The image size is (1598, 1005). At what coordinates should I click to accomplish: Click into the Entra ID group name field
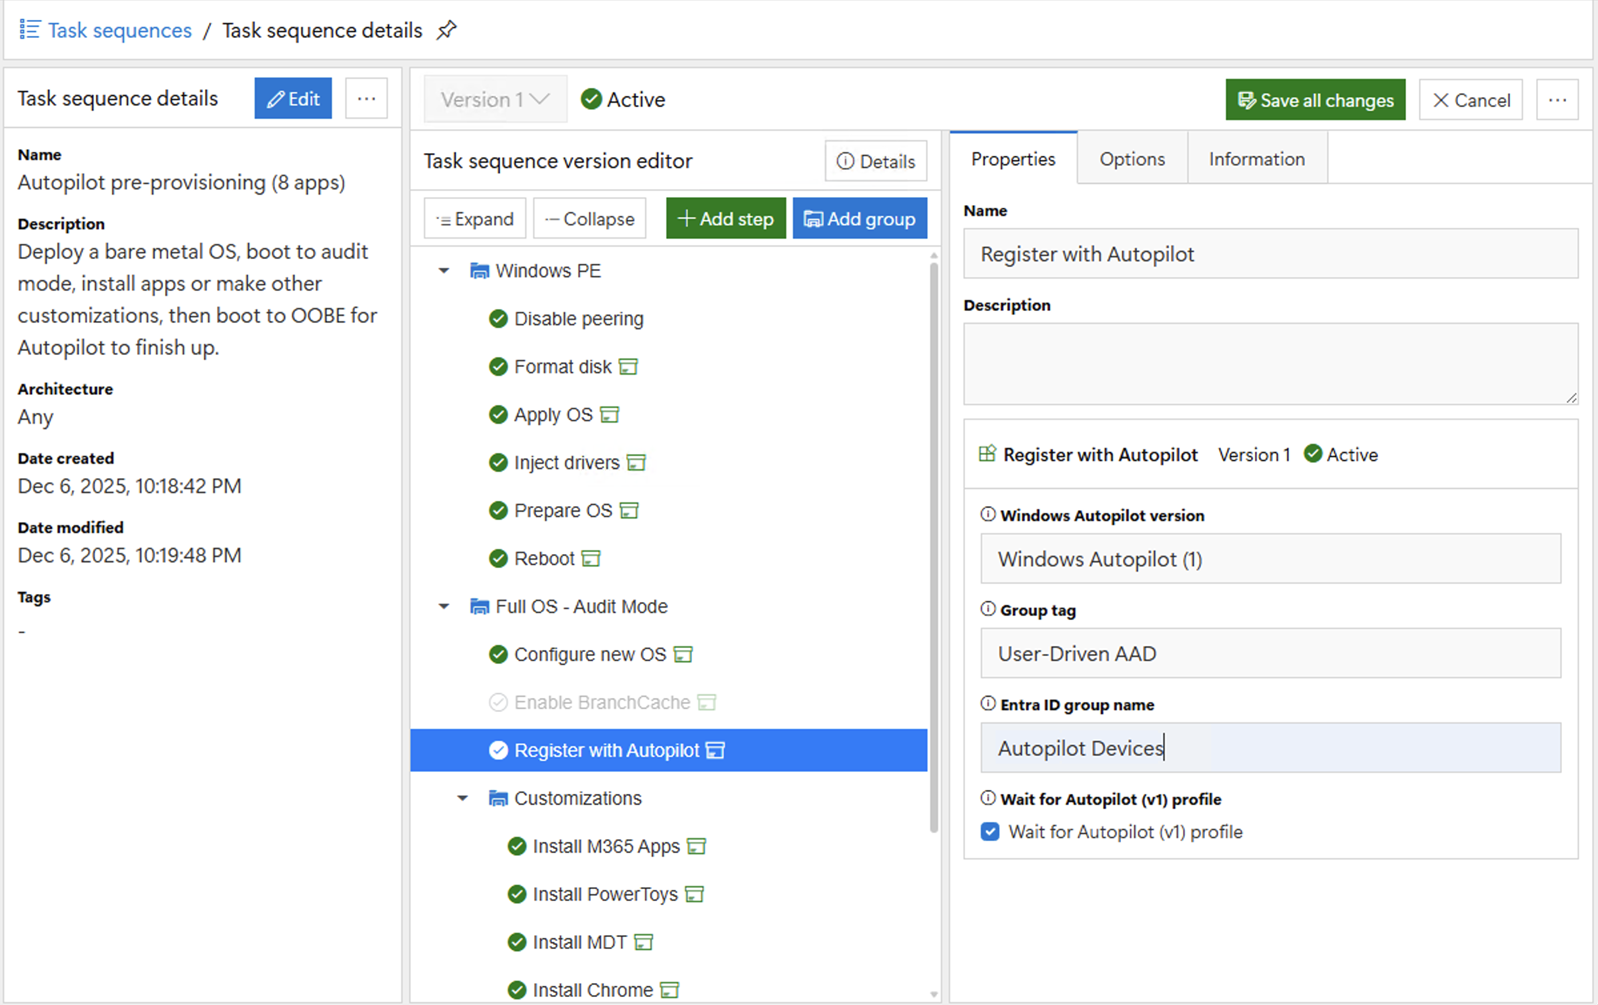(1270, 748)
